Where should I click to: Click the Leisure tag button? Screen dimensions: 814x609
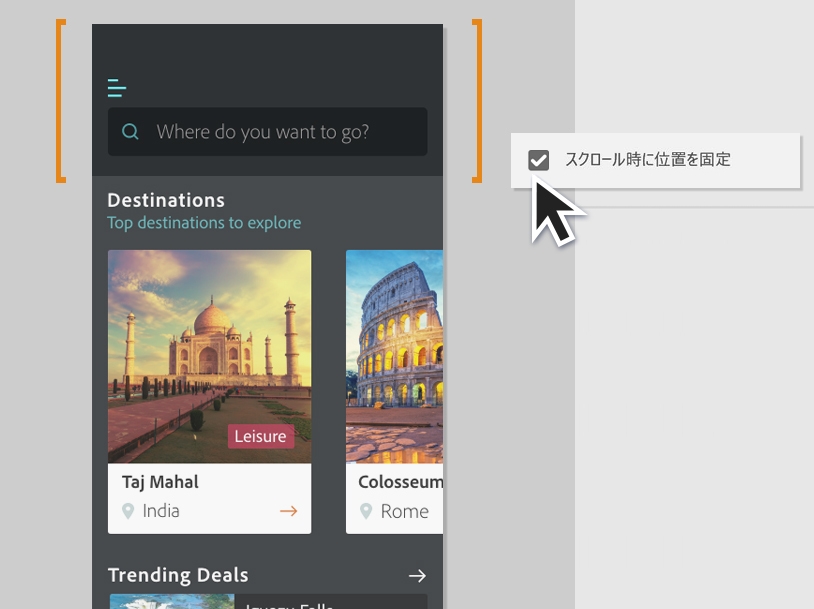[260, 436]
